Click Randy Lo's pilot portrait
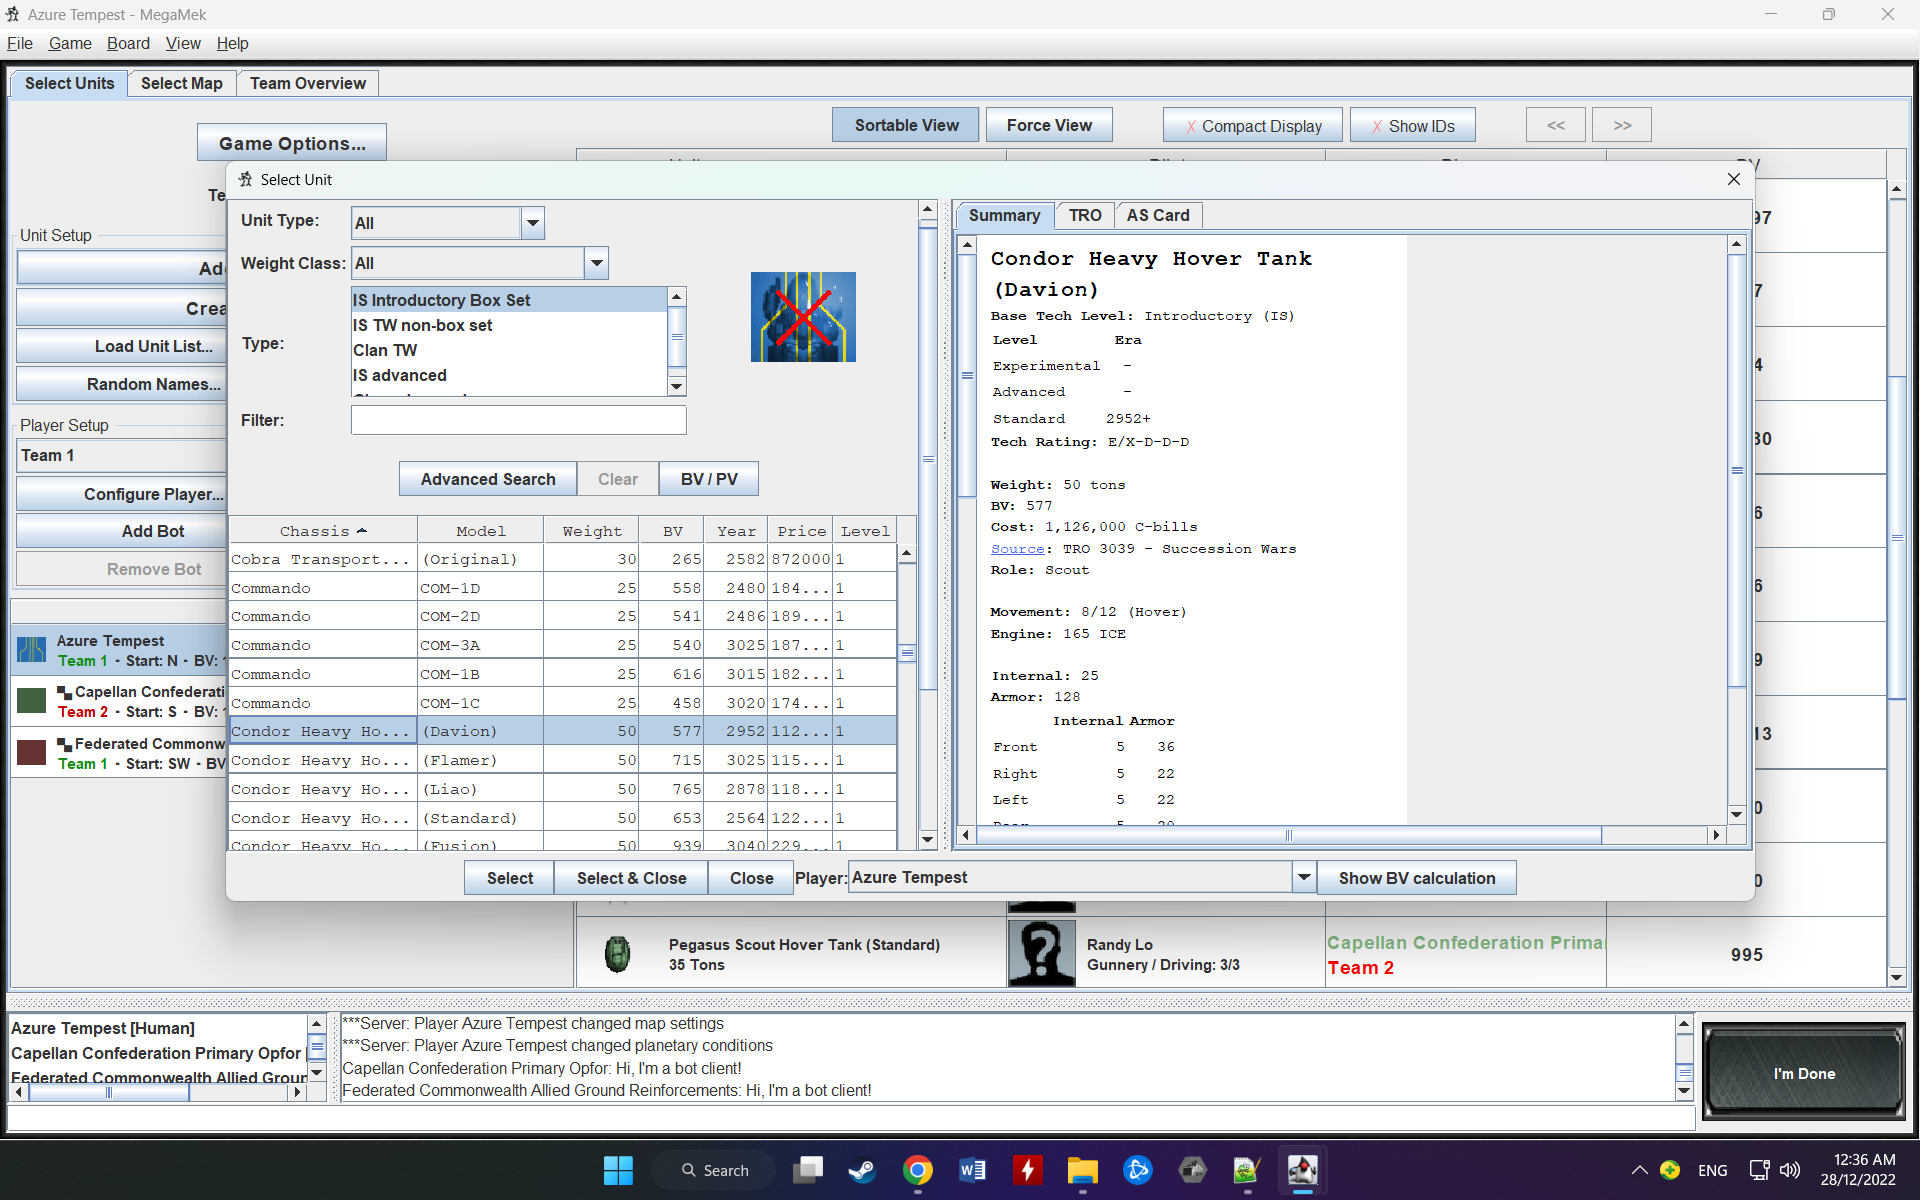This screenshot has height=1200, width=1920. [x=1041, y=954]
